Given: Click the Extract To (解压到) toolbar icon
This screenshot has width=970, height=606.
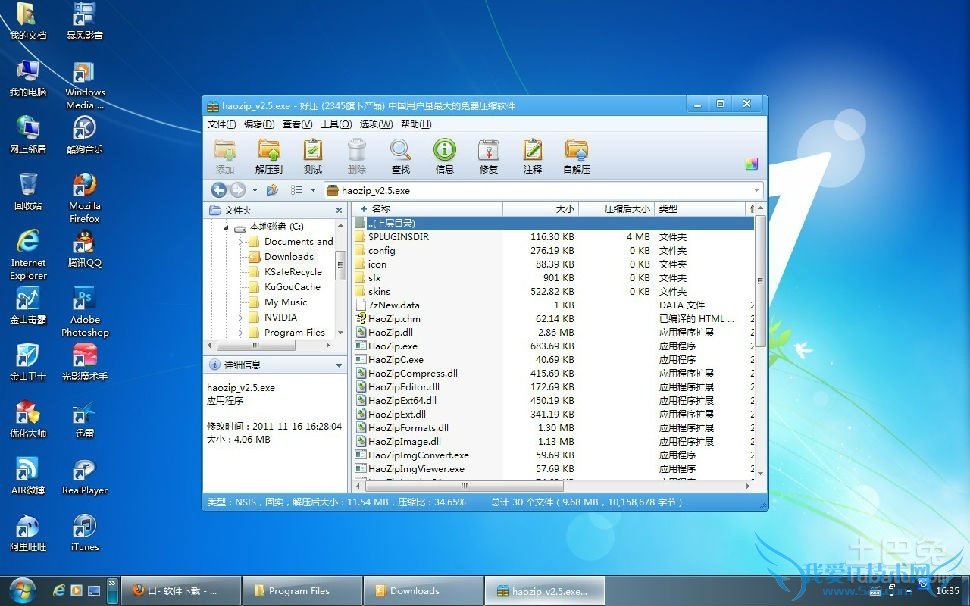Looking at the screenshot, I should [269, 152].
